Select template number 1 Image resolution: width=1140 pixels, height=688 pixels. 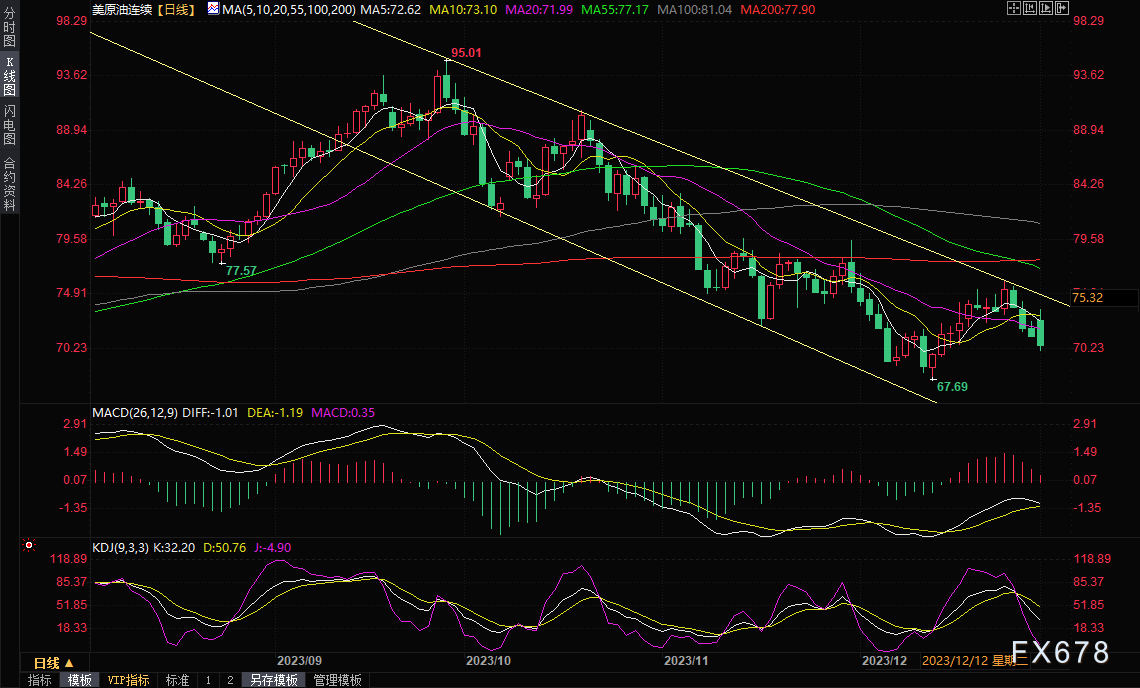tap(208, 680)
